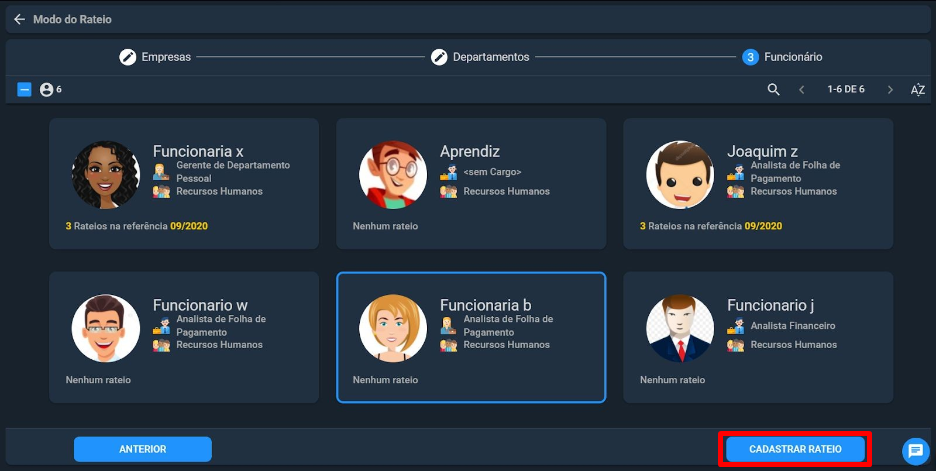Click the name Funcionario w
The image size is (936, 472).
[200, 305]
